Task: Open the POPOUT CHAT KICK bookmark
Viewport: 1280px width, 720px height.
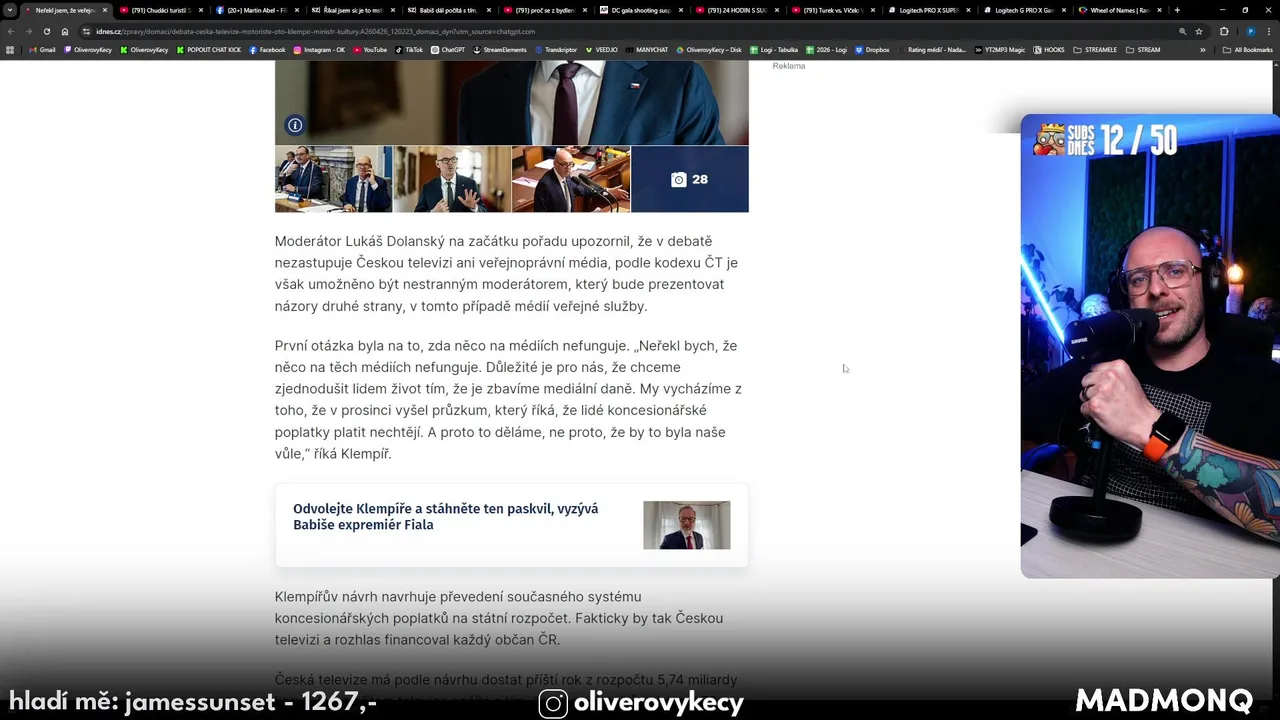Action: [209, 49]
